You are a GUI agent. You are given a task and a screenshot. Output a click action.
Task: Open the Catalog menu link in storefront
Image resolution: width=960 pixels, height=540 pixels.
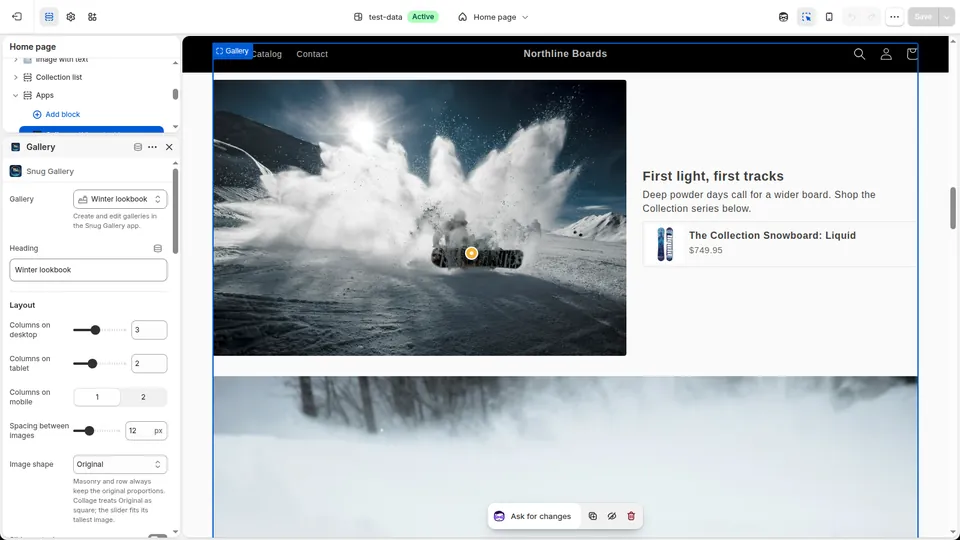267,54
